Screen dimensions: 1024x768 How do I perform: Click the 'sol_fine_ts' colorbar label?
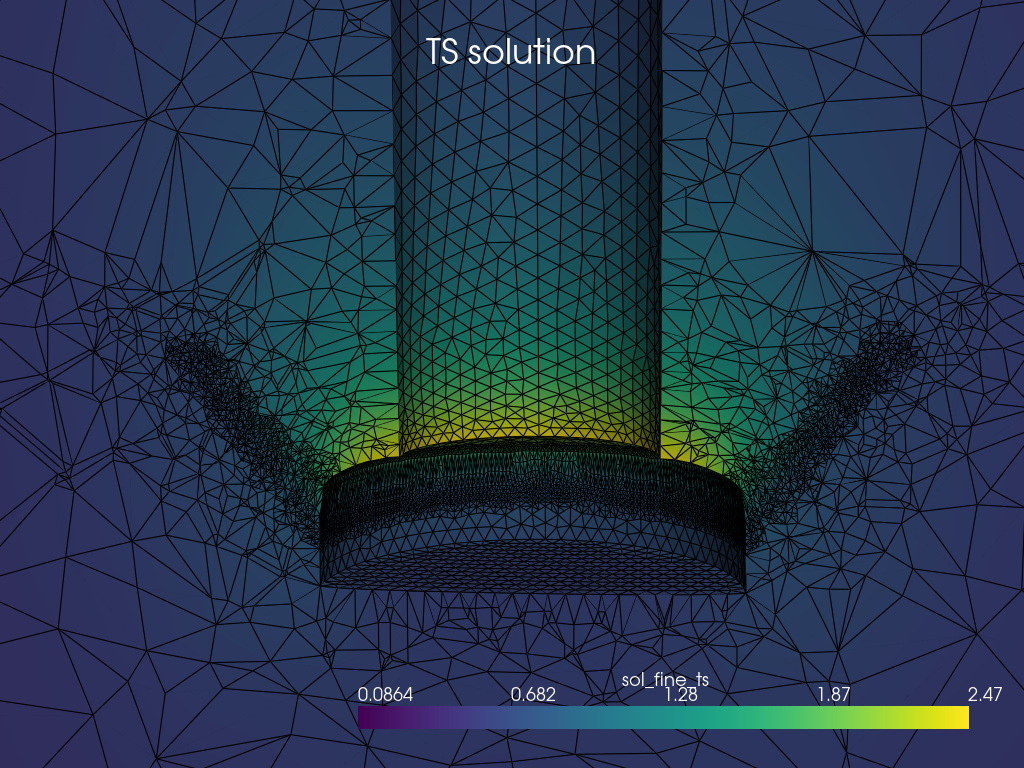pyautogui.click(x=665, y=680)
